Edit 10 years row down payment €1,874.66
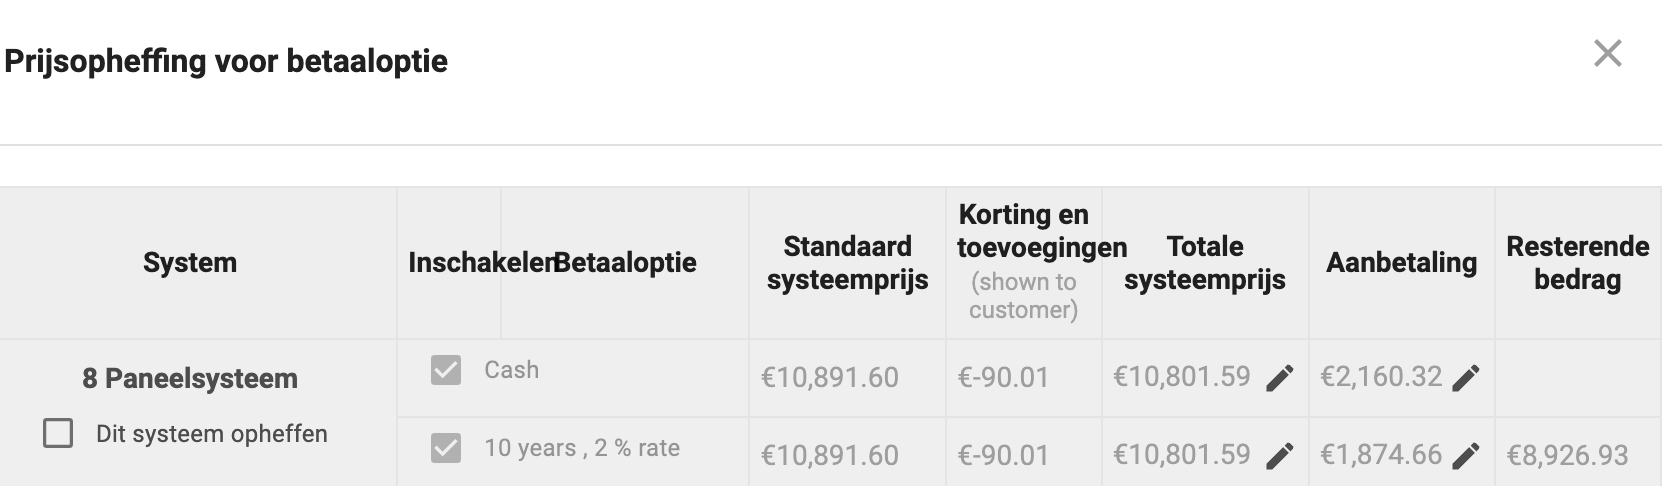1664x486 pixels. pyautogui.click(x=1465, y=456)
